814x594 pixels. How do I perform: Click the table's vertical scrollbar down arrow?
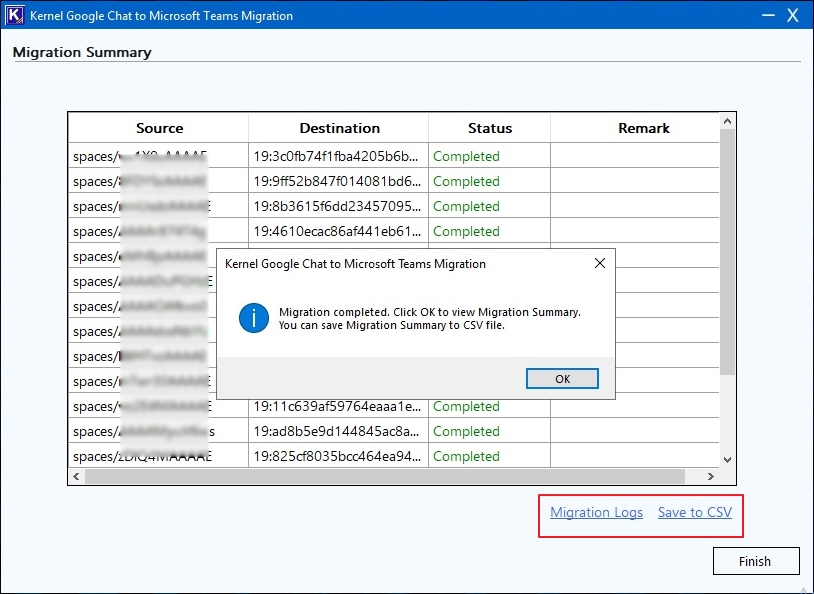pyautogui.click(x=727, y=460)
